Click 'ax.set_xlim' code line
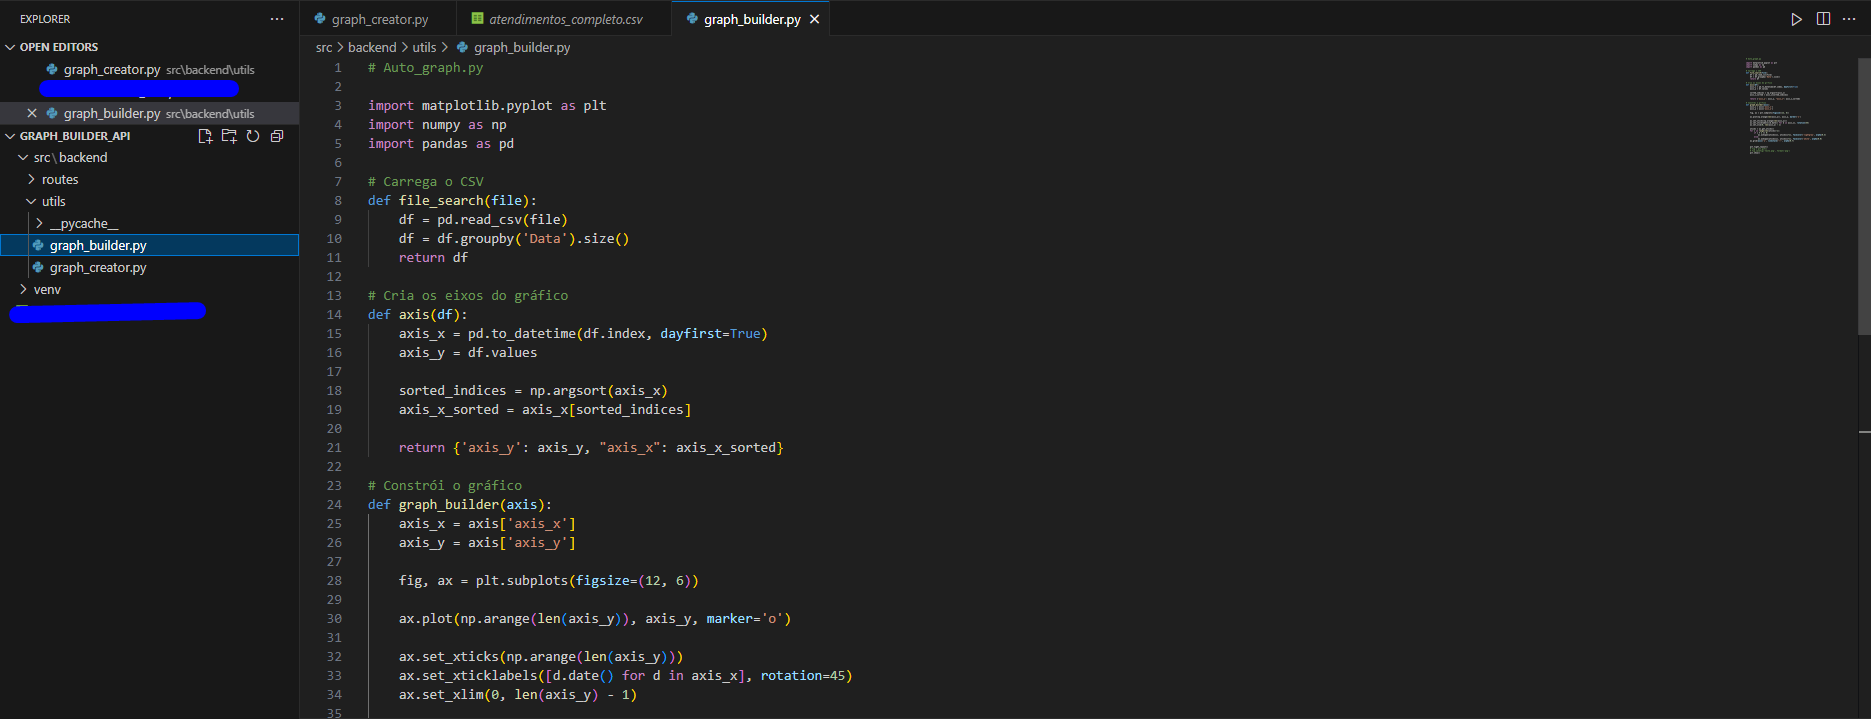Viewport: 1871px width, 719px height. pos(518,694)
